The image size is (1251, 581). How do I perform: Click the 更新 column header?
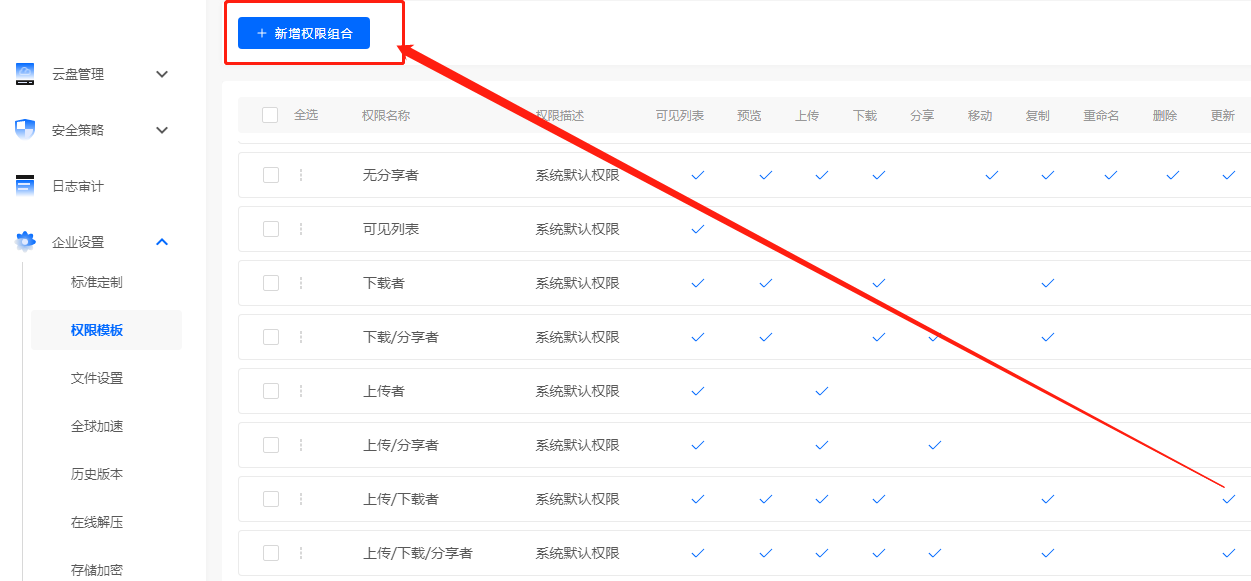[x=1223, y=116]
